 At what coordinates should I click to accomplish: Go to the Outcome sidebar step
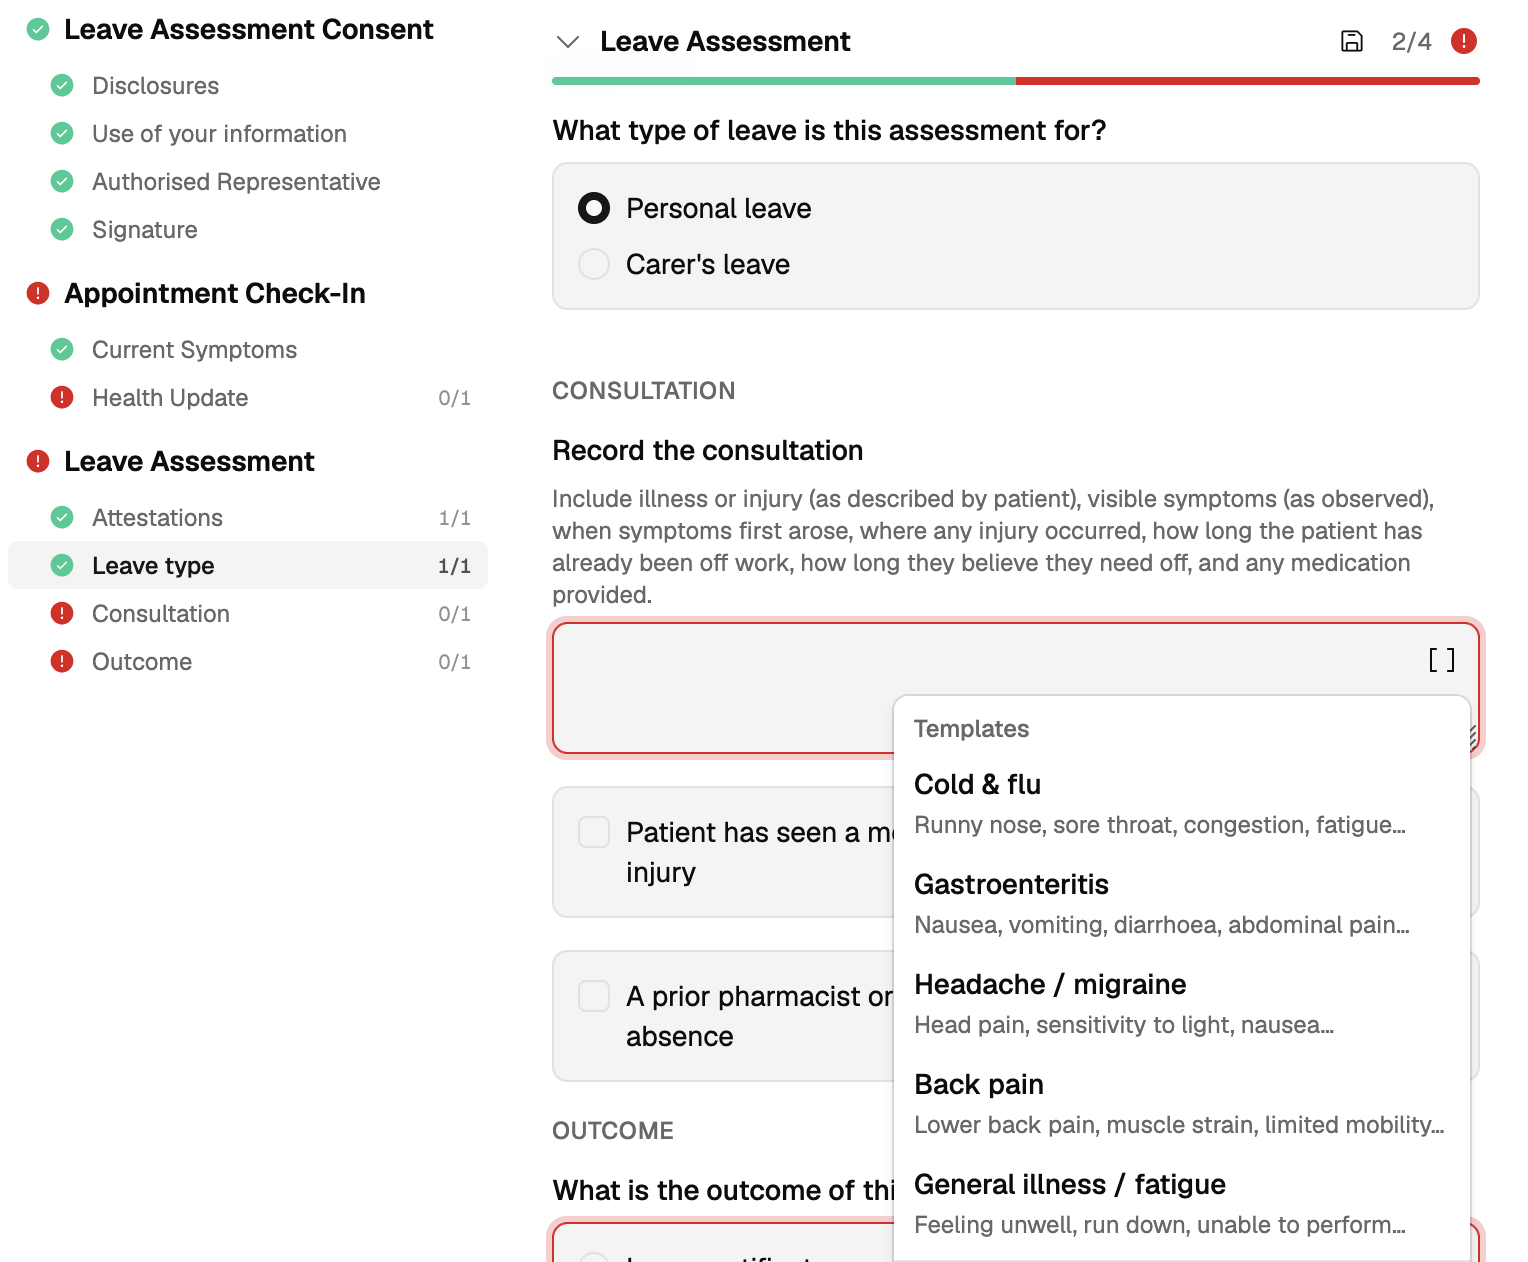point(248,662)
